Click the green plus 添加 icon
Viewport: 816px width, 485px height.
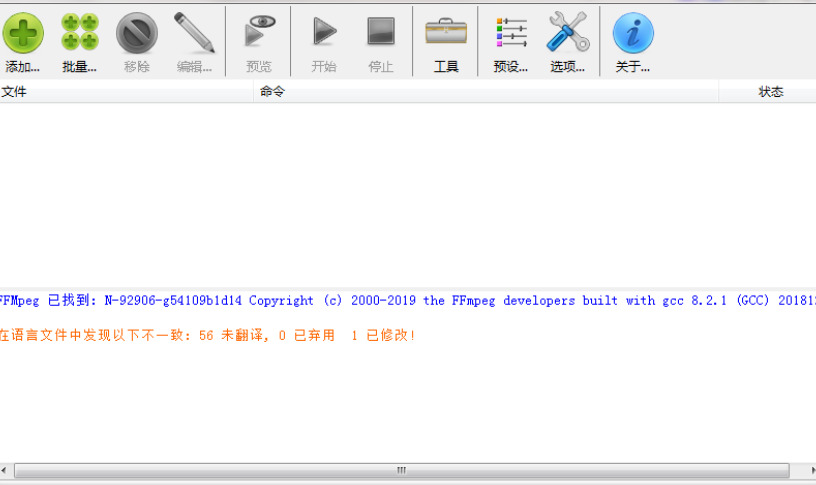click(23, 33)
